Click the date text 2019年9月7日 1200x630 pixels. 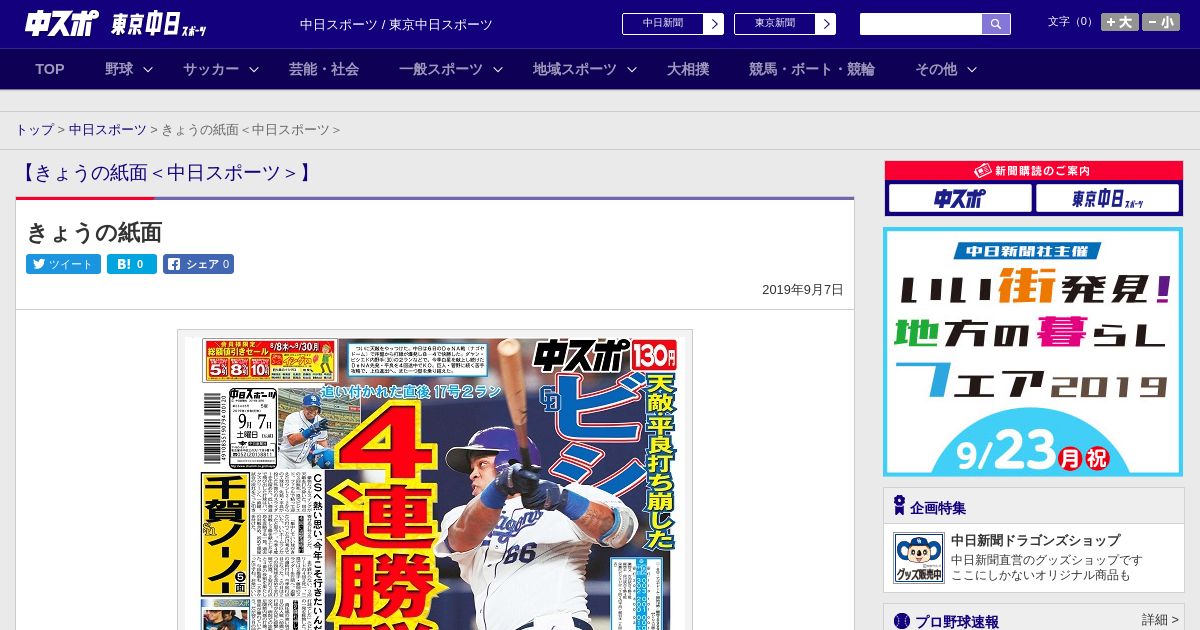pos(802,290)
